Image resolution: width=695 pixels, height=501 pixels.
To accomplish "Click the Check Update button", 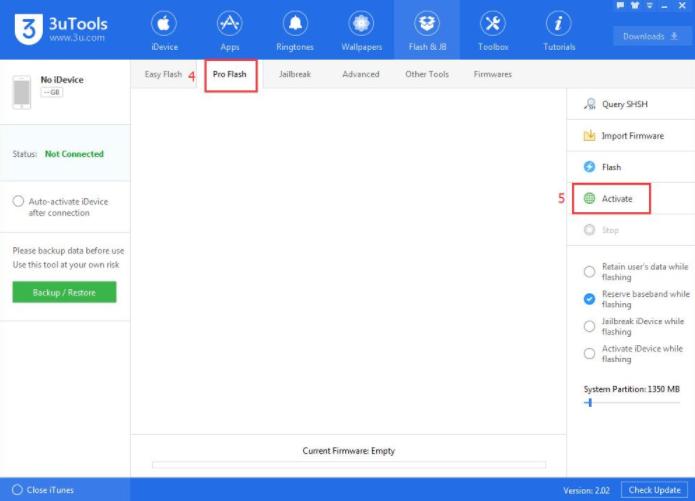I will click(x=654, y=490).
